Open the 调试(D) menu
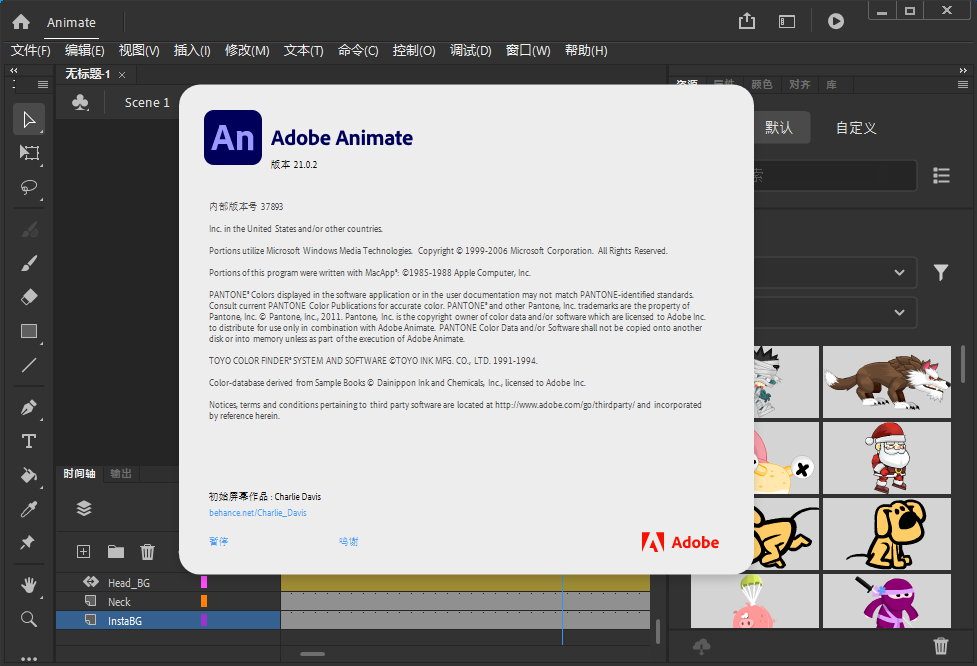This screenshot has height=666, width=977. pos(470,50)
